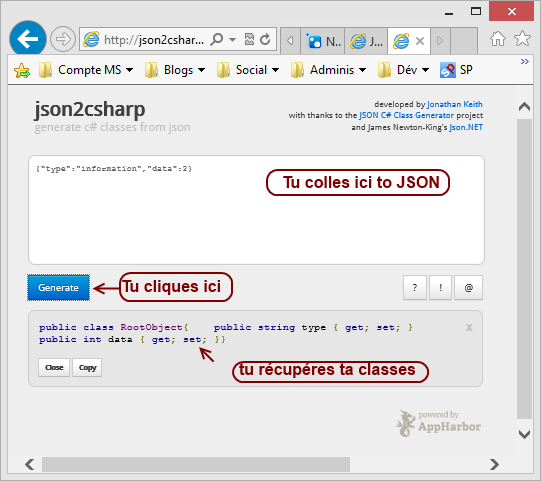Click the horizontal scrollbar thumb
This screenshot has width=541, height=481.
[x=196, y=464]
